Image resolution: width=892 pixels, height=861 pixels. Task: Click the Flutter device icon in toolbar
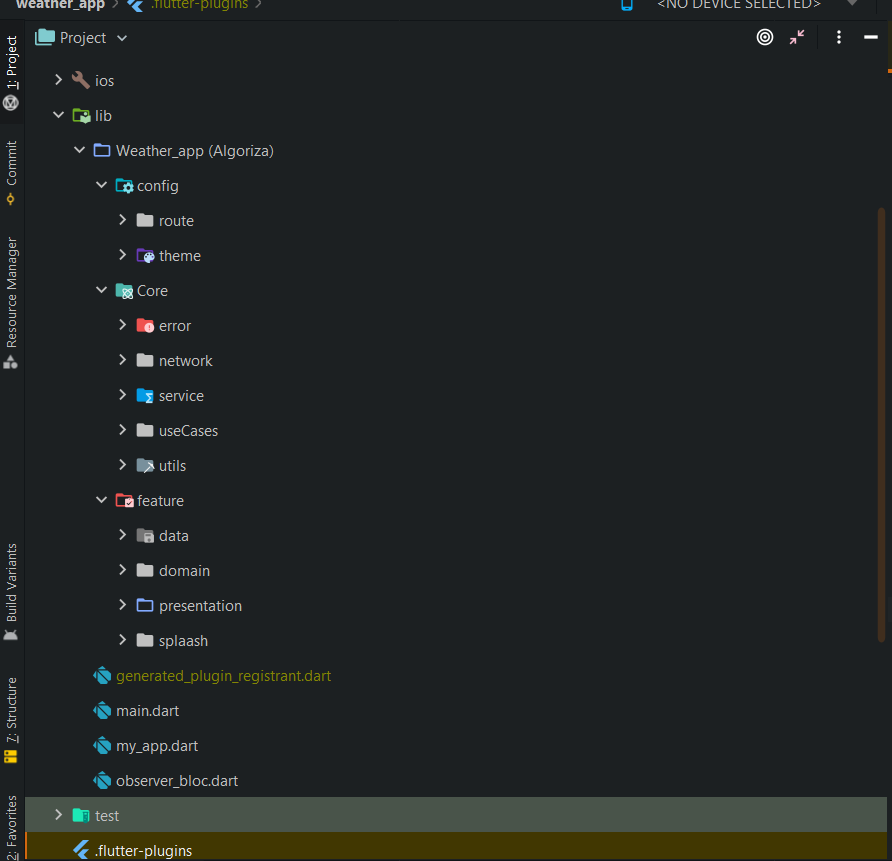[627, 5]
